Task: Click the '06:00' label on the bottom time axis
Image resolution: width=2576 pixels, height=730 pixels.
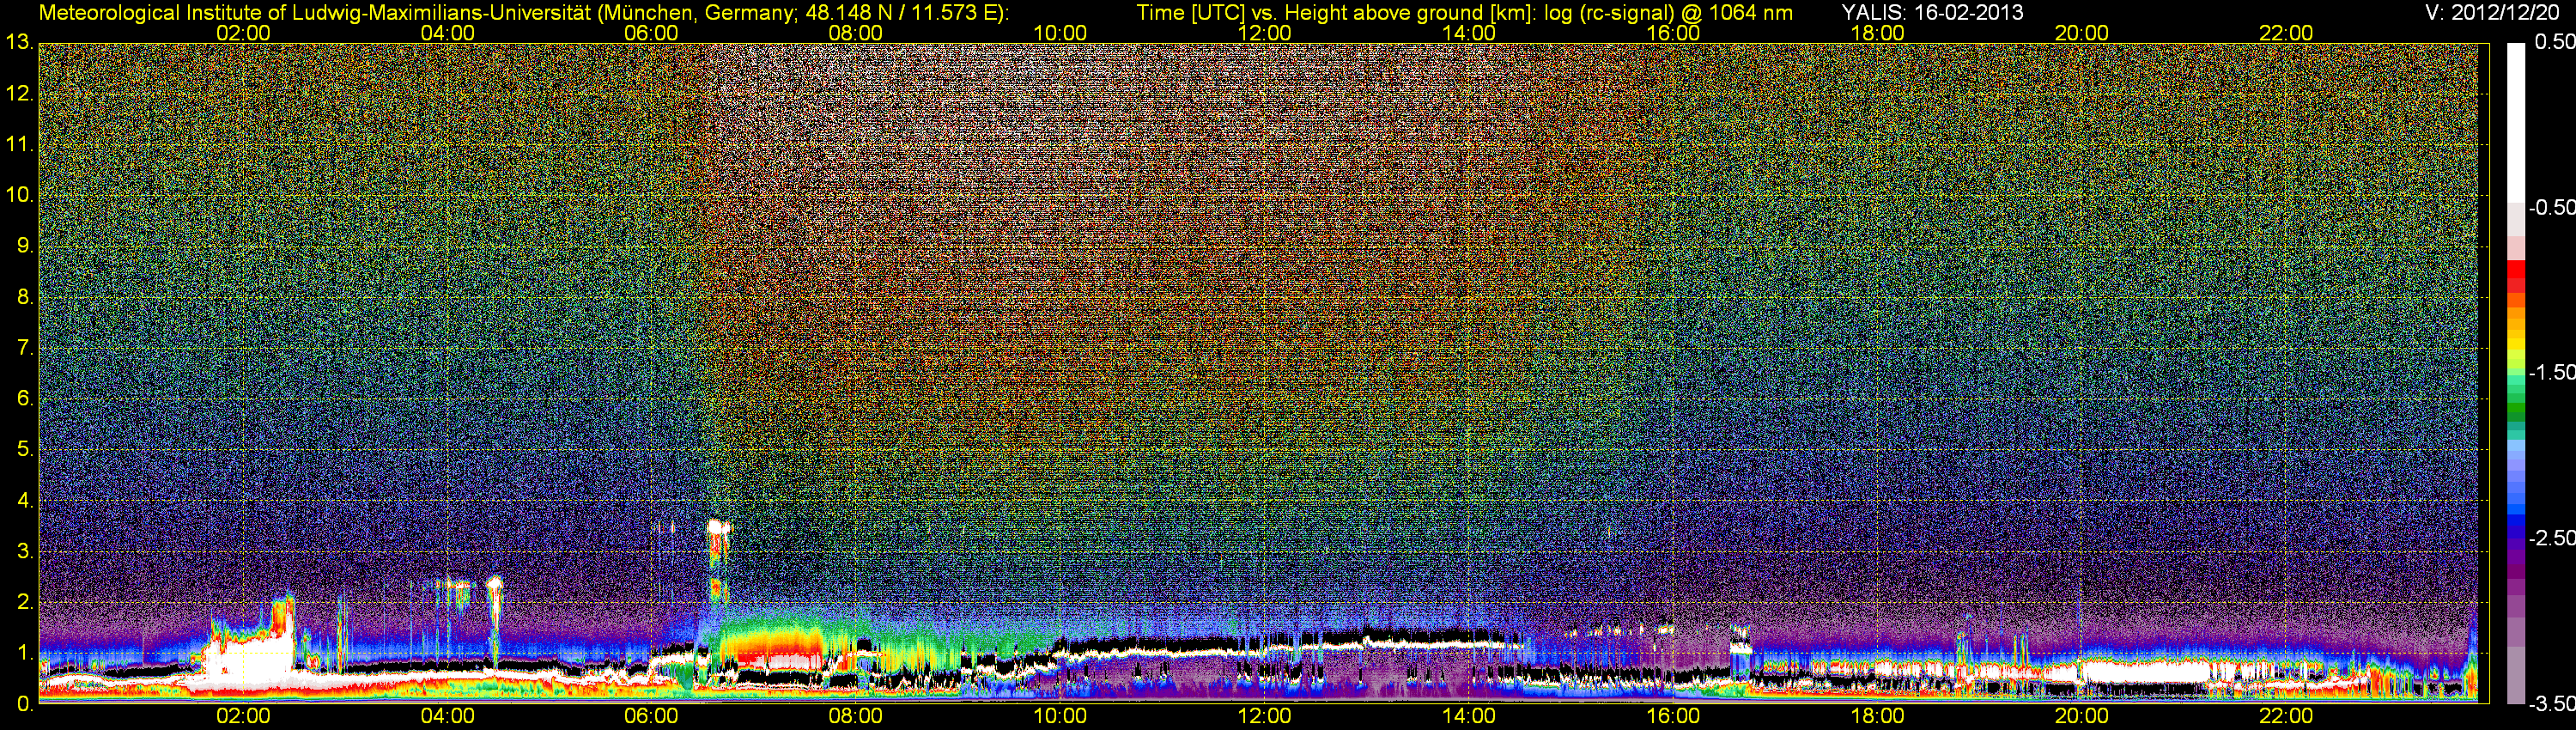Action: 651,716
